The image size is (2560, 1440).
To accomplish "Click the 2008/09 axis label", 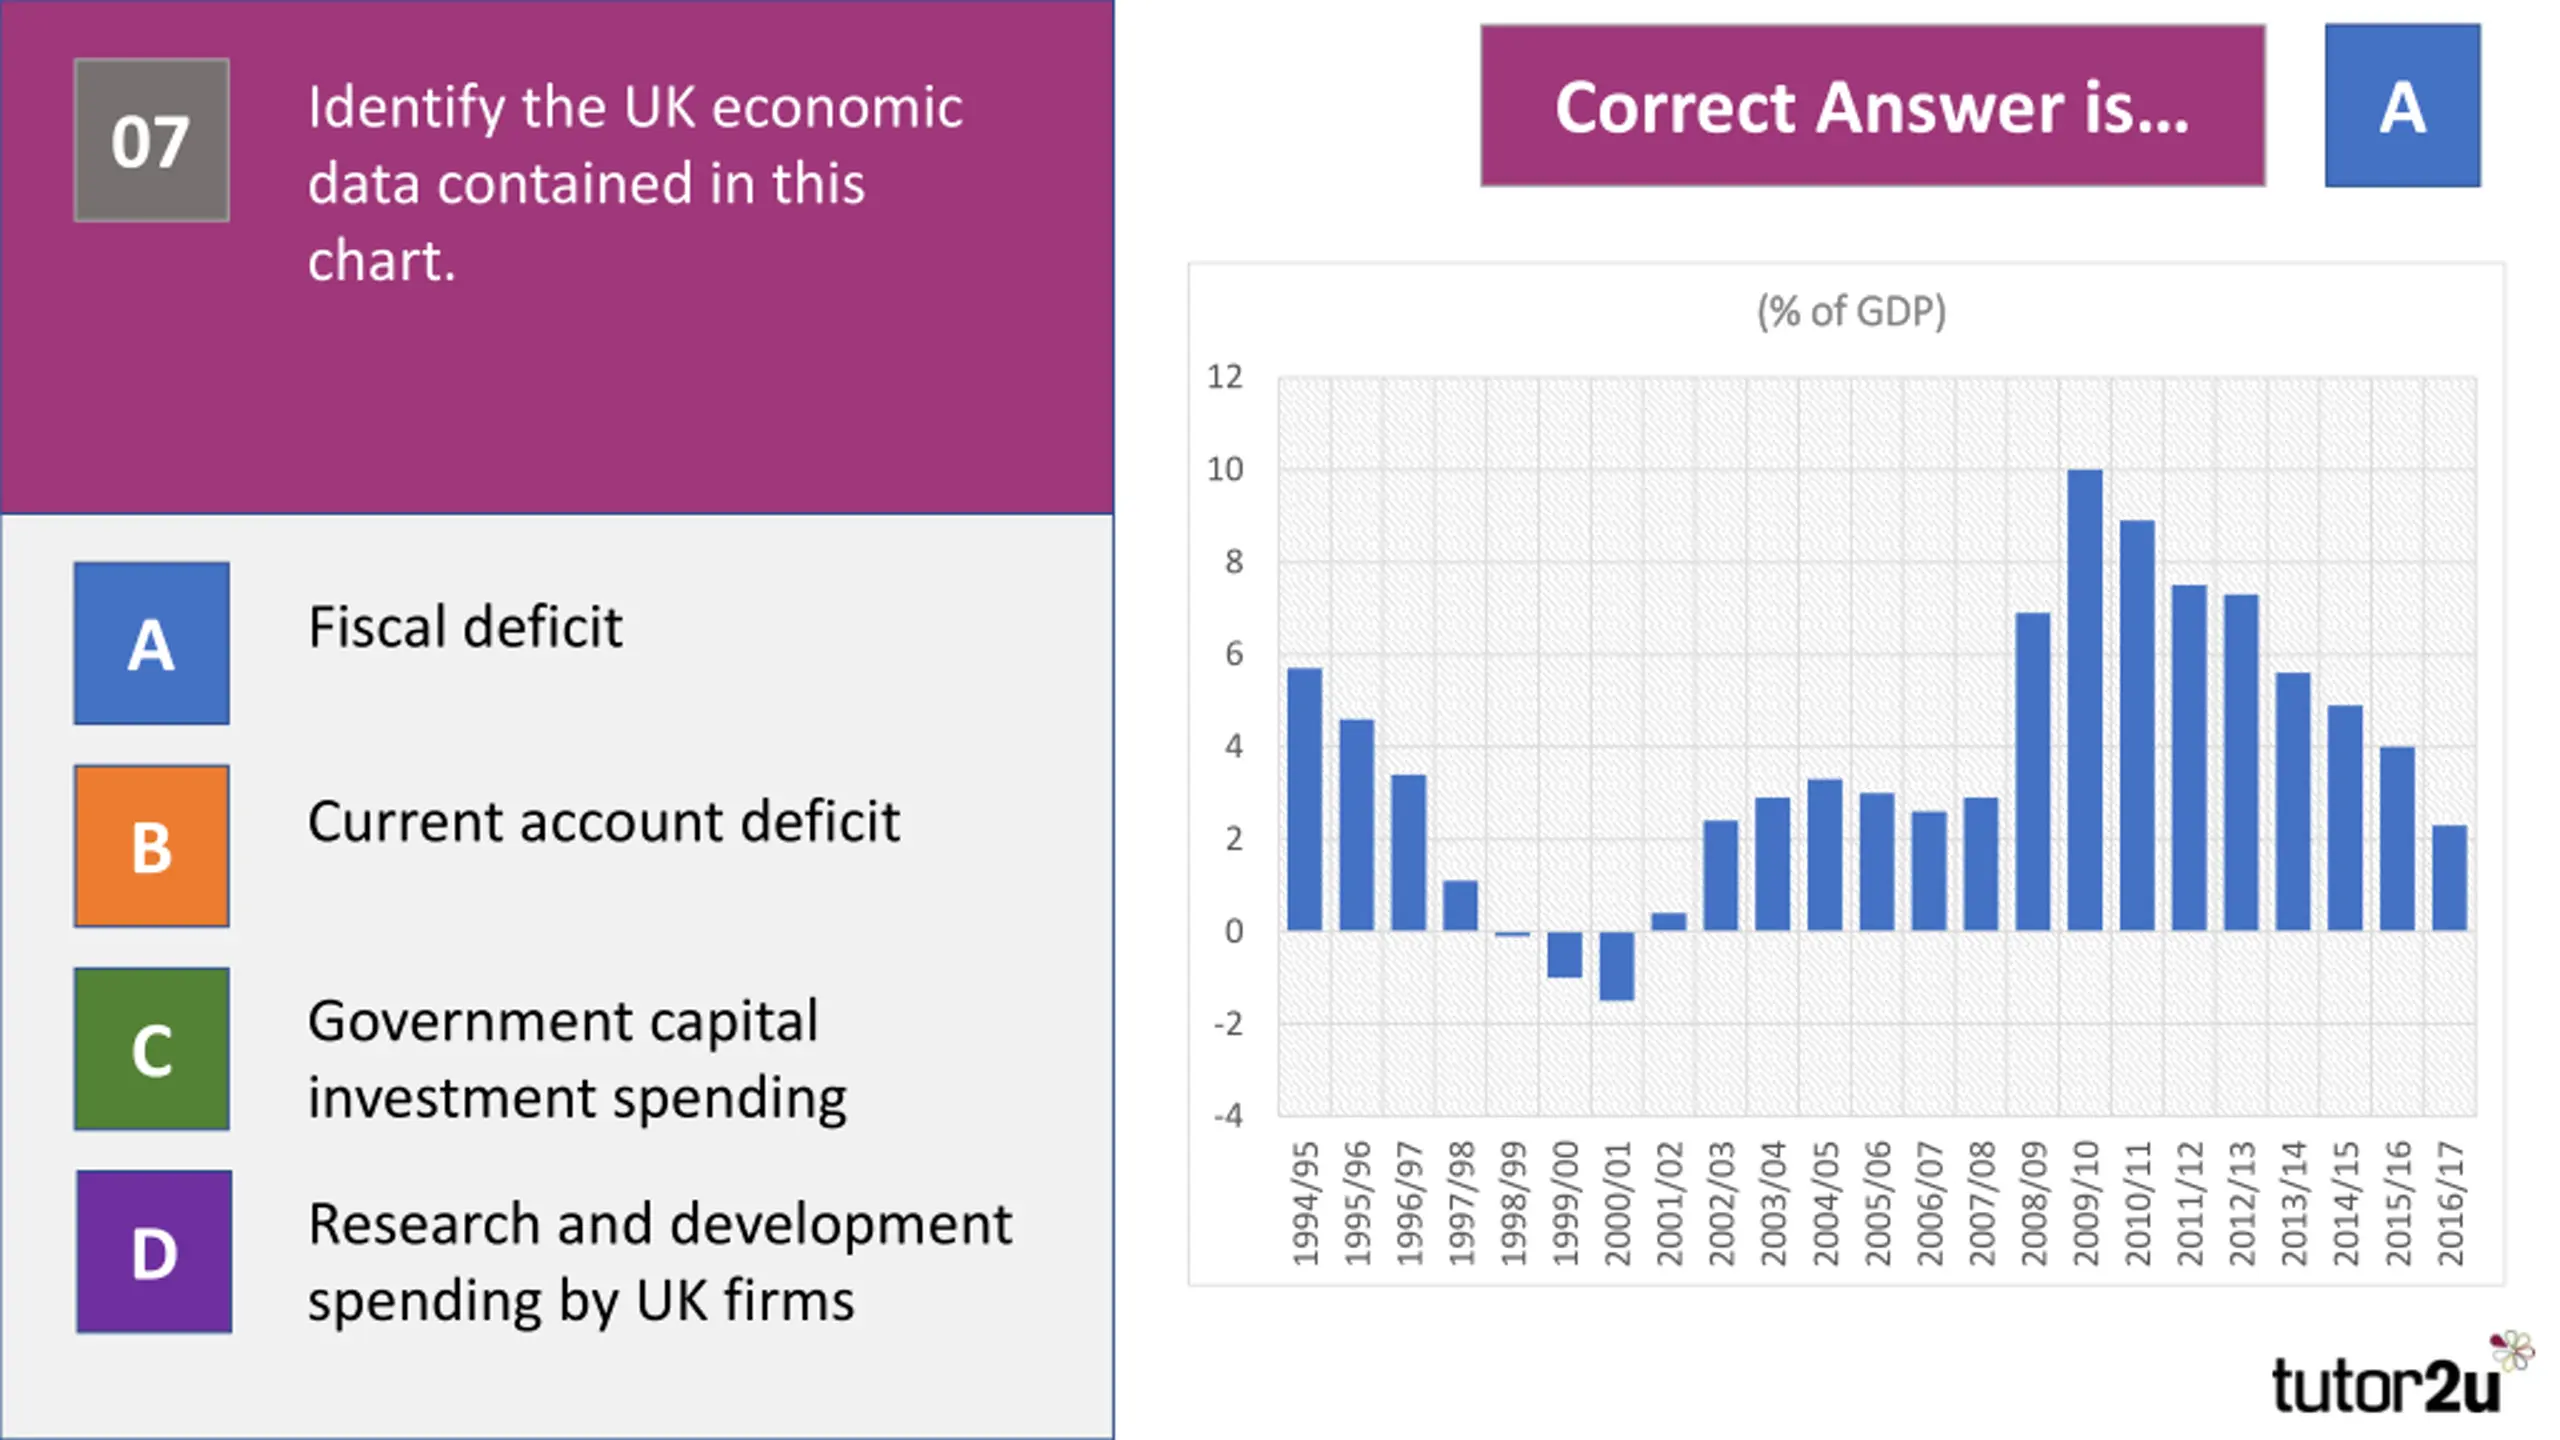I will click(x=2034, y=1204).
